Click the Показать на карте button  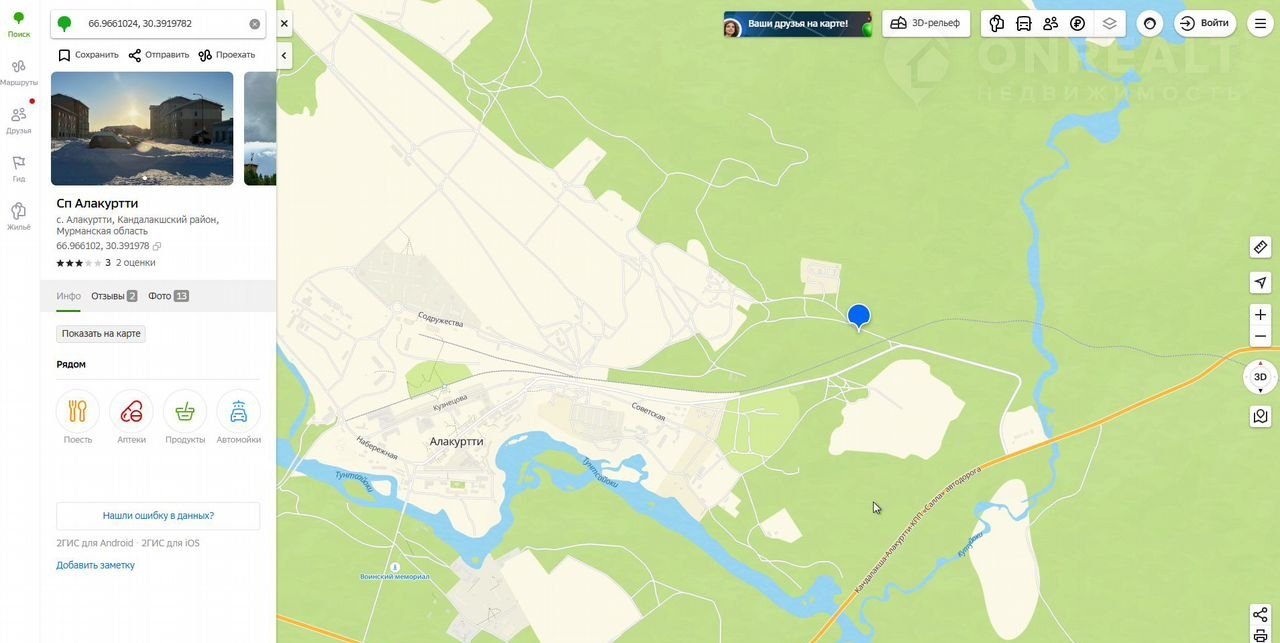click(101, 334)
